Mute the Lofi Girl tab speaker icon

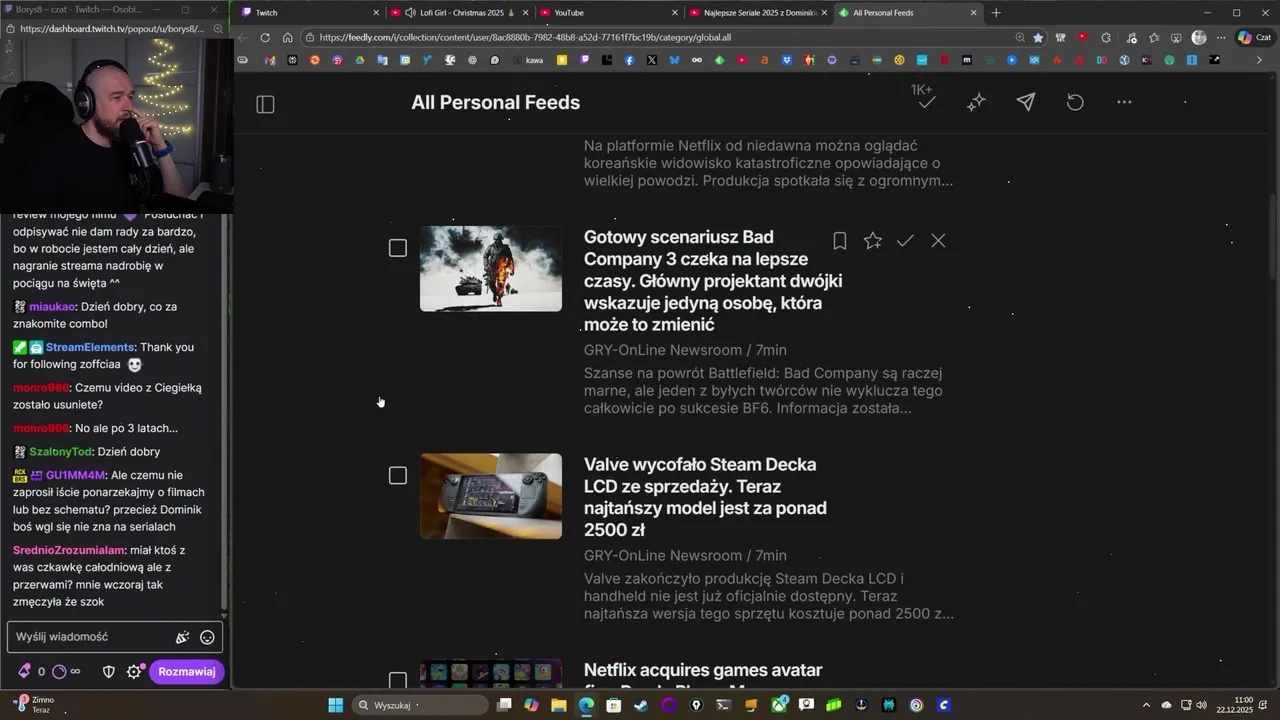pos(410,13)
